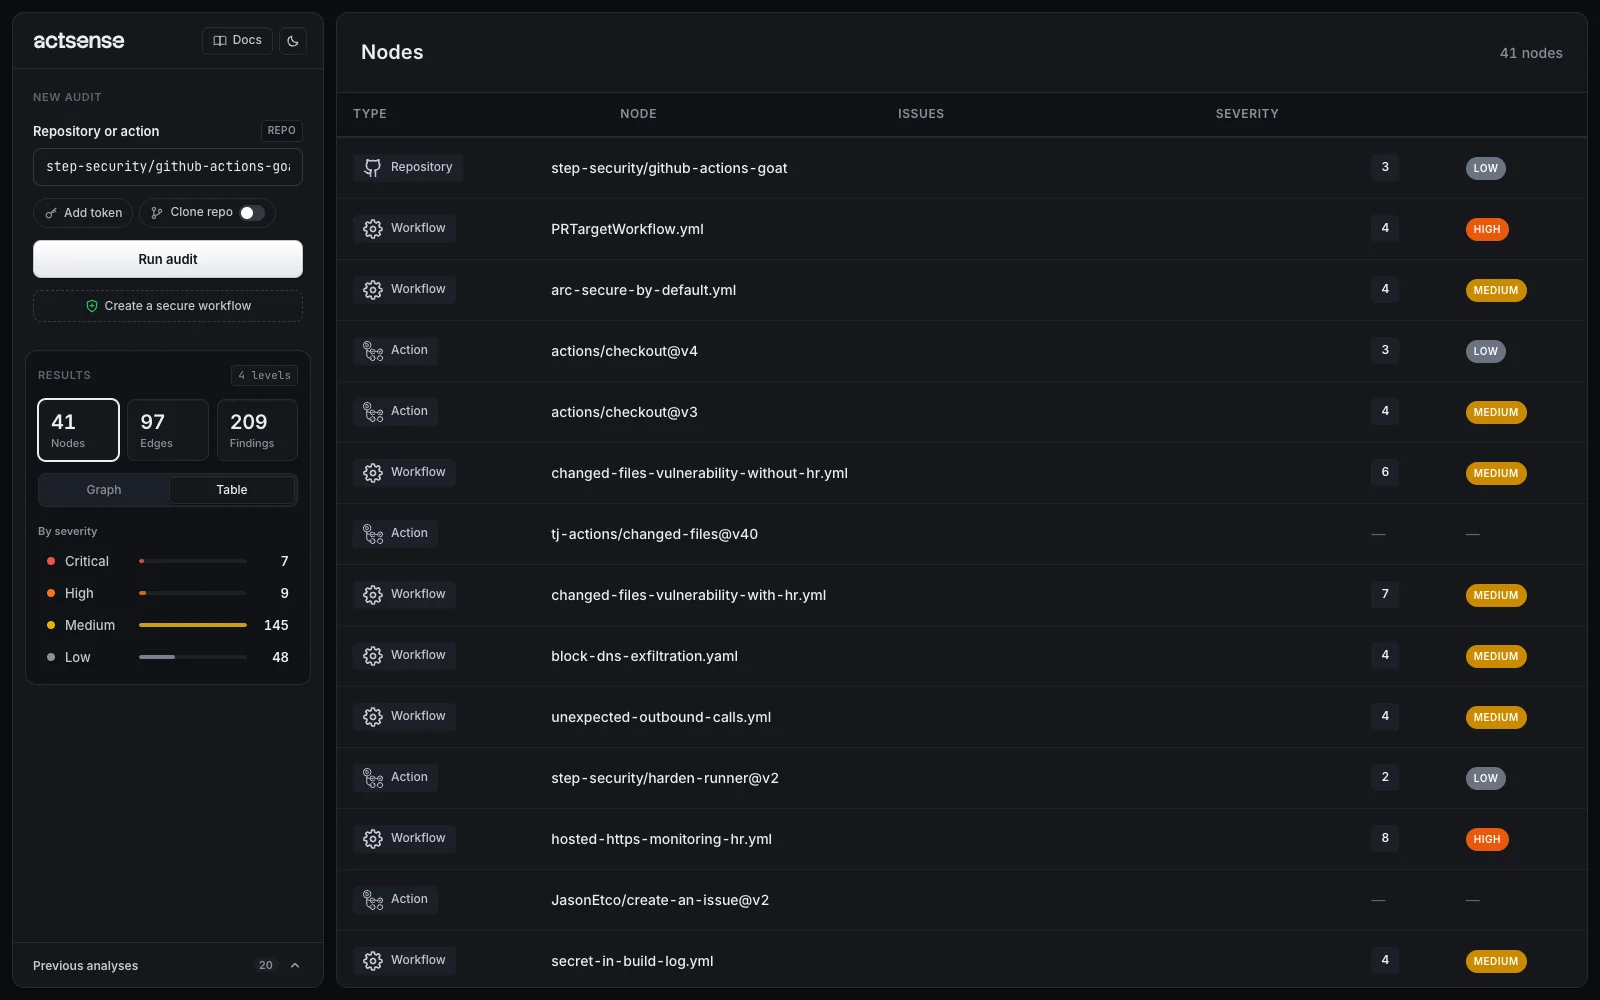
Task: Click the gear icon for secret-in-build-log.yml
Action: tap(373, 961)
